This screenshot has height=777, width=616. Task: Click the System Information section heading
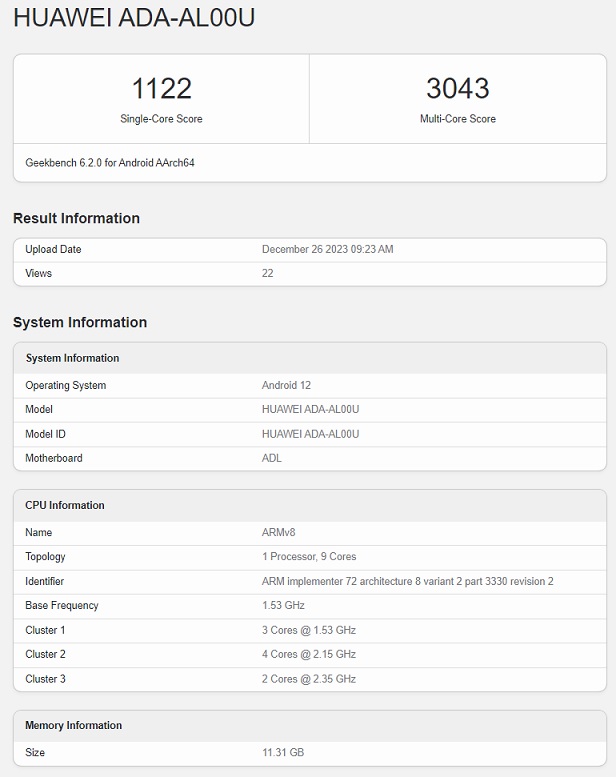point(80,322)
